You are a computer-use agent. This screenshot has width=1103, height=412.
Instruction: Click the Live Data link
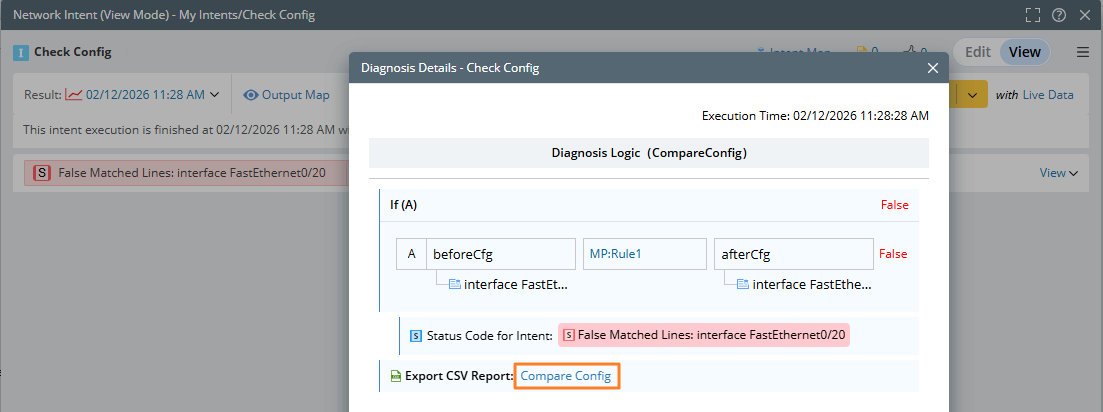[x=1048, y=95]
